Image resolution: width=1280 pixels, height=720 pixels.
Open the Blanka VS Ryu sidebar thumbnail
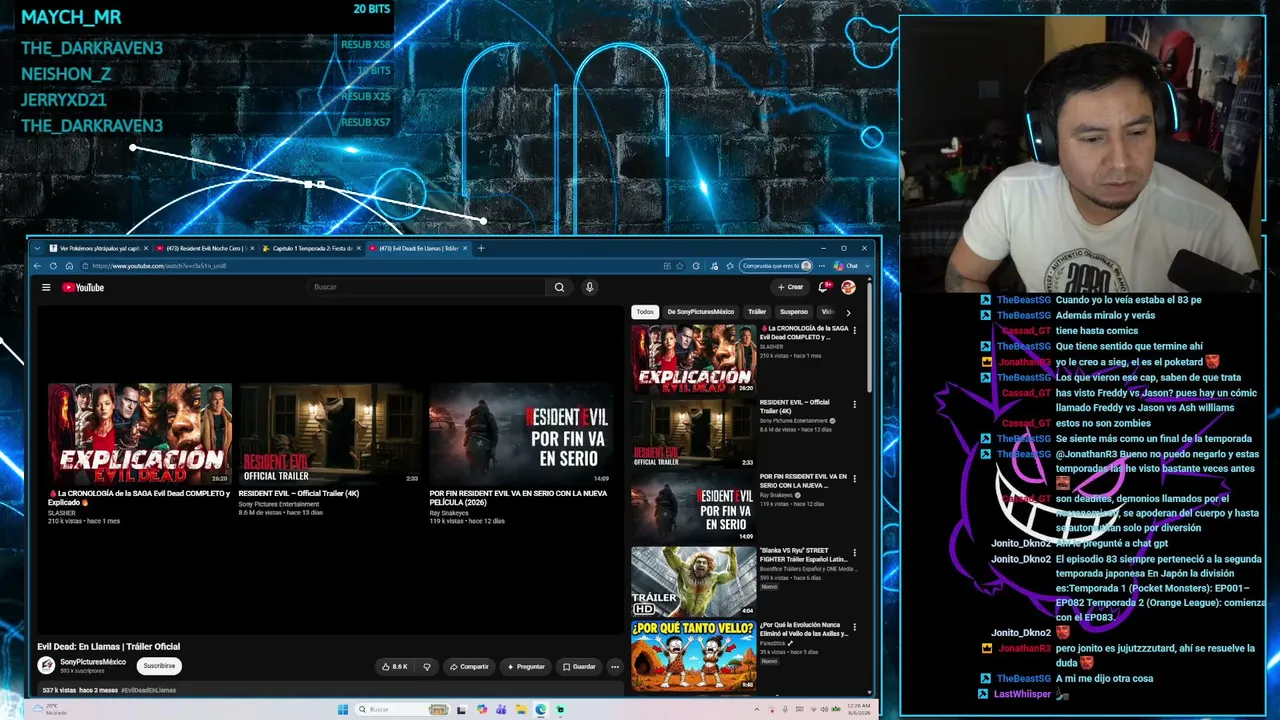click(693, 581)
